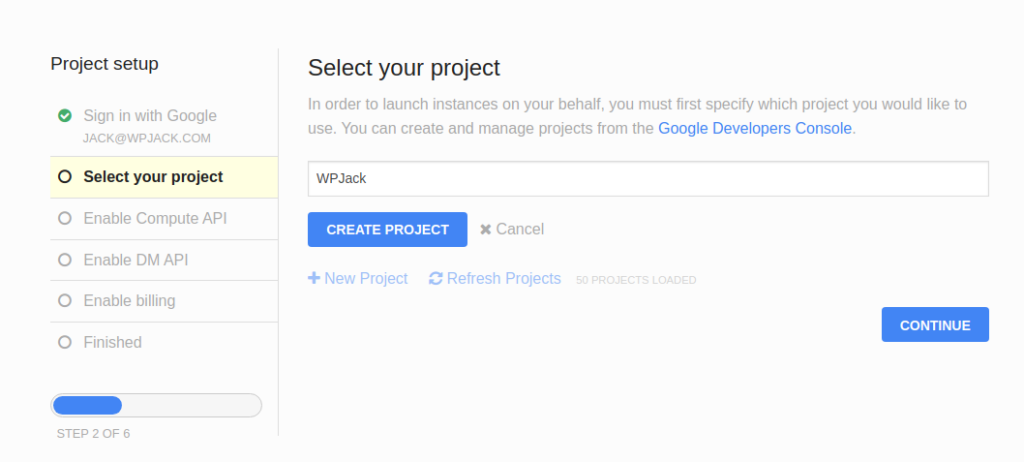
Task: Click the X icon beside Cancel
Action: click(x=485, y=229)
